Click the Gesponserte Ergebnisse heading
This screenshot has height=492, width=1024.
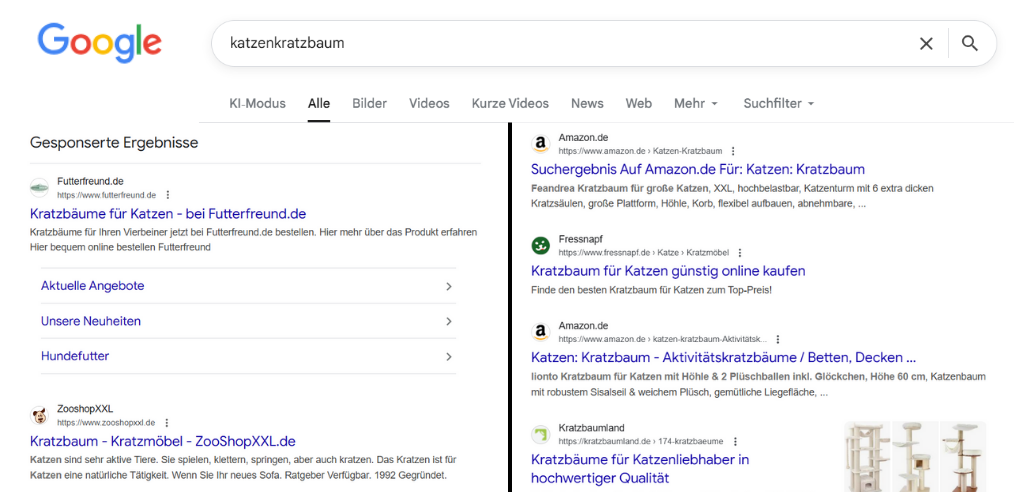(x=114, y=142)
